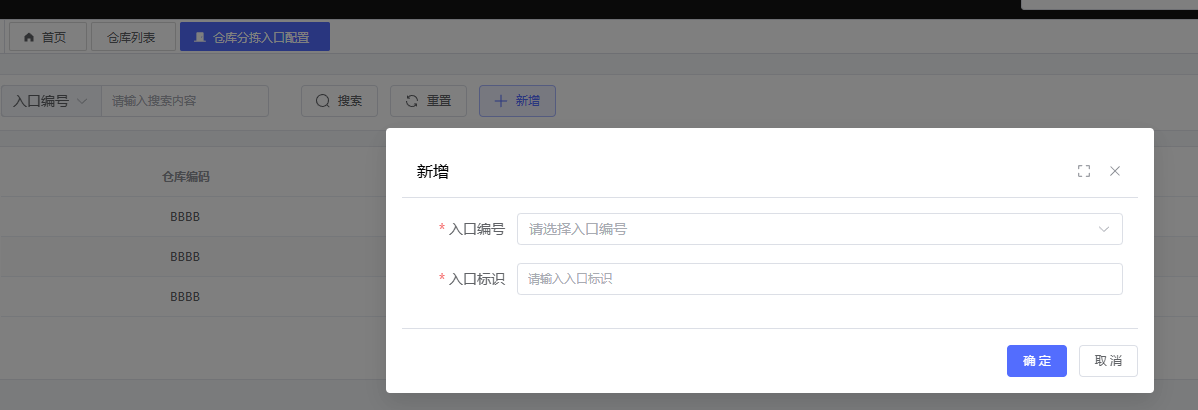Open the 入口编号 search type dropdown
1198x410 pixels.
tap(51, 101)
